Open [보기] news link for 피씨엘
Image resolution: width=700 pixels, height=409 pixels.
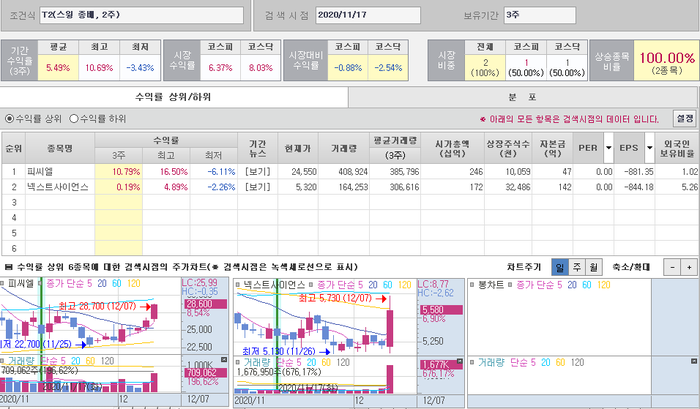pyautogui.click(x=258, y=171)
